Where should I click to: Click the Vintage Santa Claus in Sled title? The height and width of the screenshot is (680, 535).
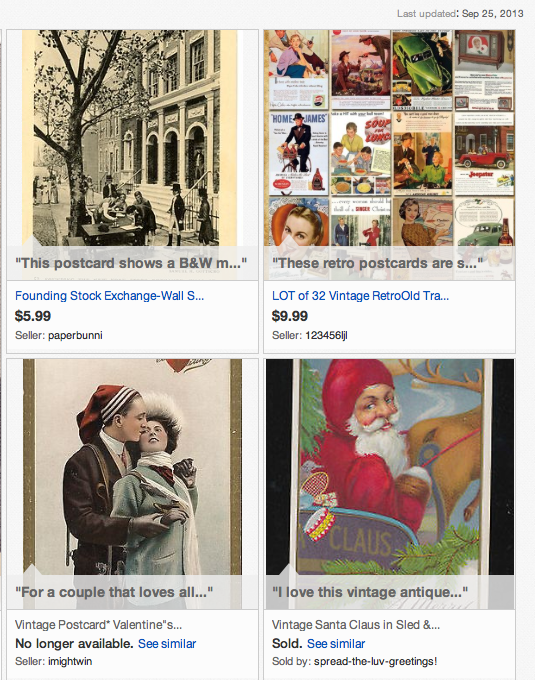pyautogui.click(x=356, y=624)
